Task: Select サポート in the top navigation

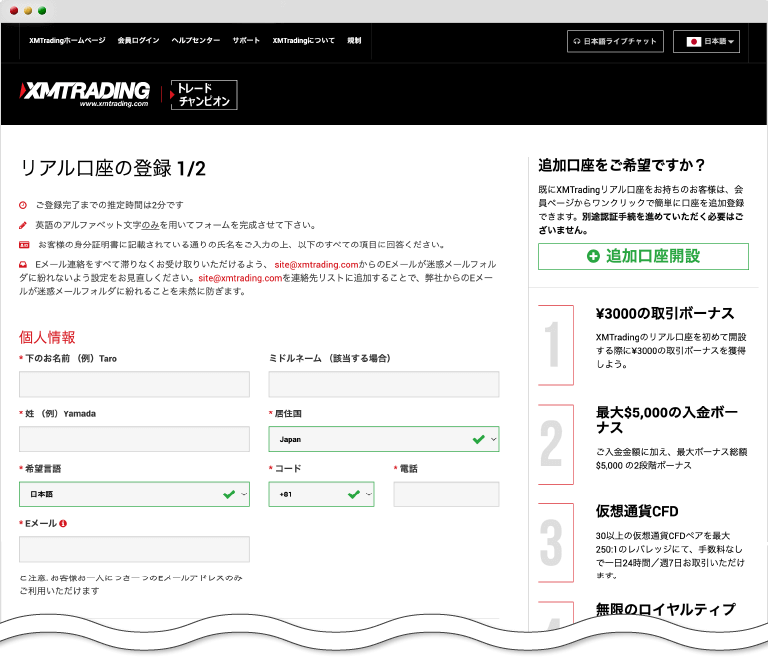Action: click(x=246, y=41)
